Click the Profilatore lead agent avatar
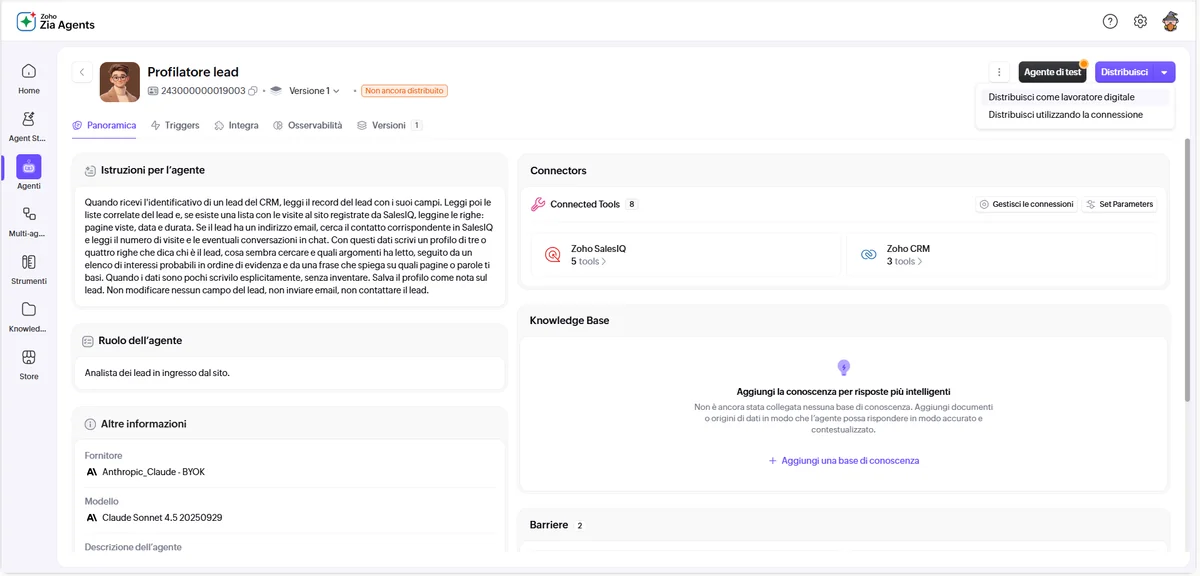This screenshot has width=1200, height=576. (x=120, y=82)
